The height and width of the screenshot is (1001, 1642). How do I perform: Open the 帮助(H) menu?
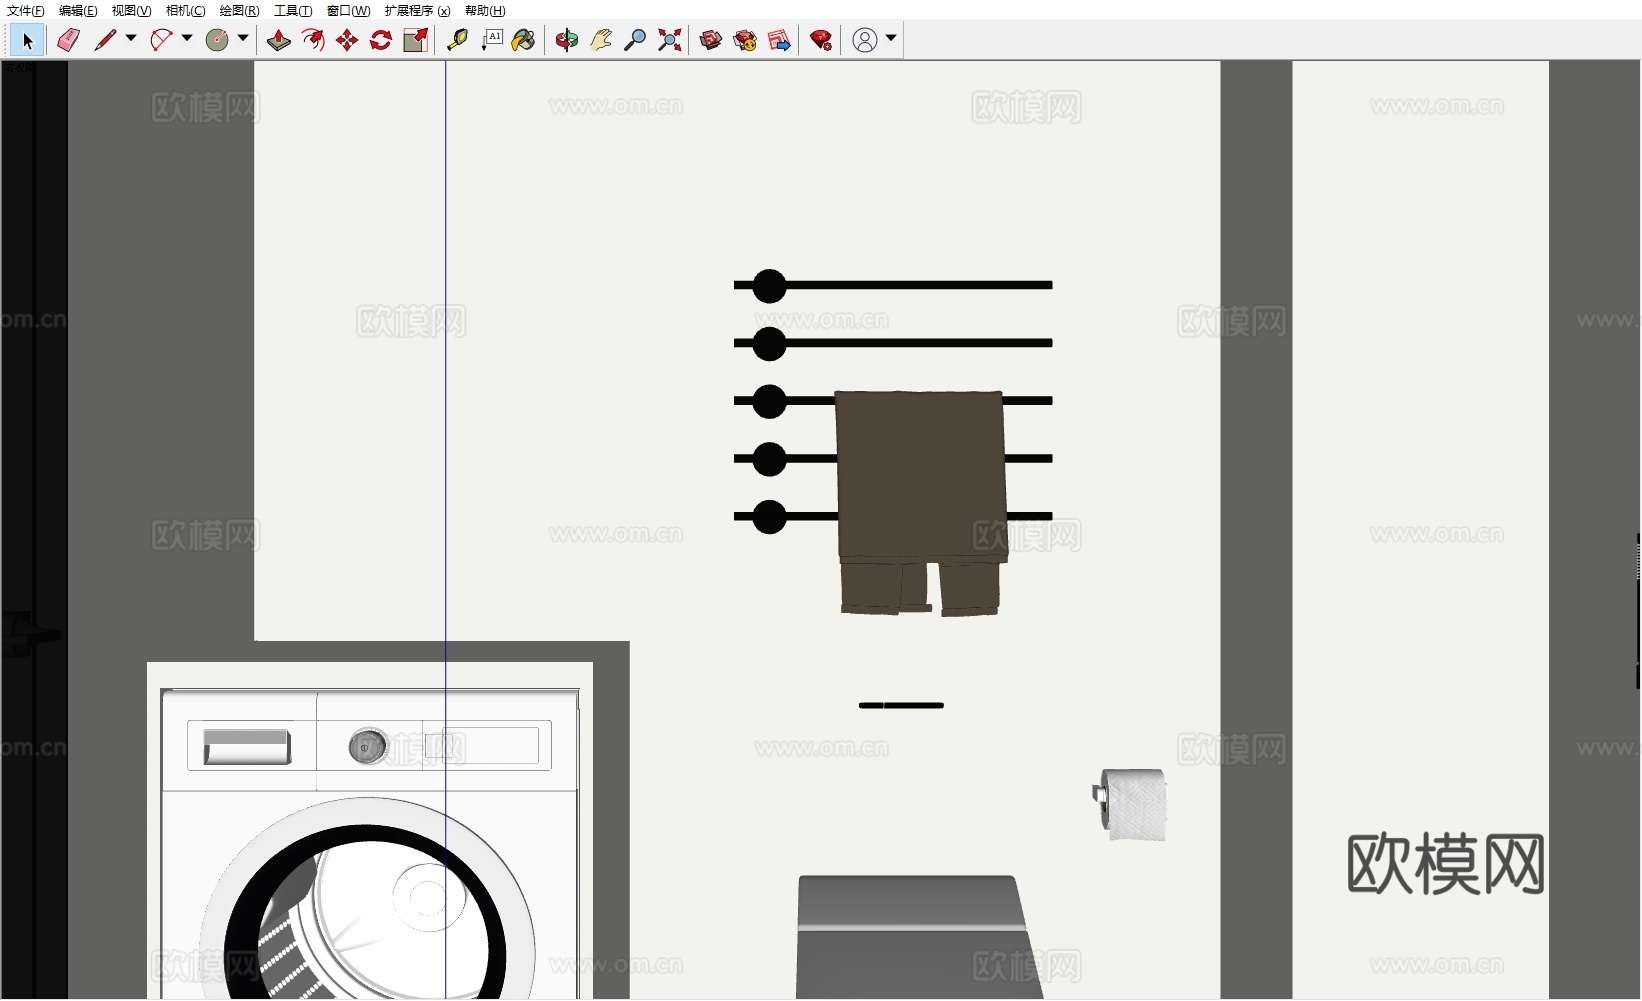tap(485, 11)
